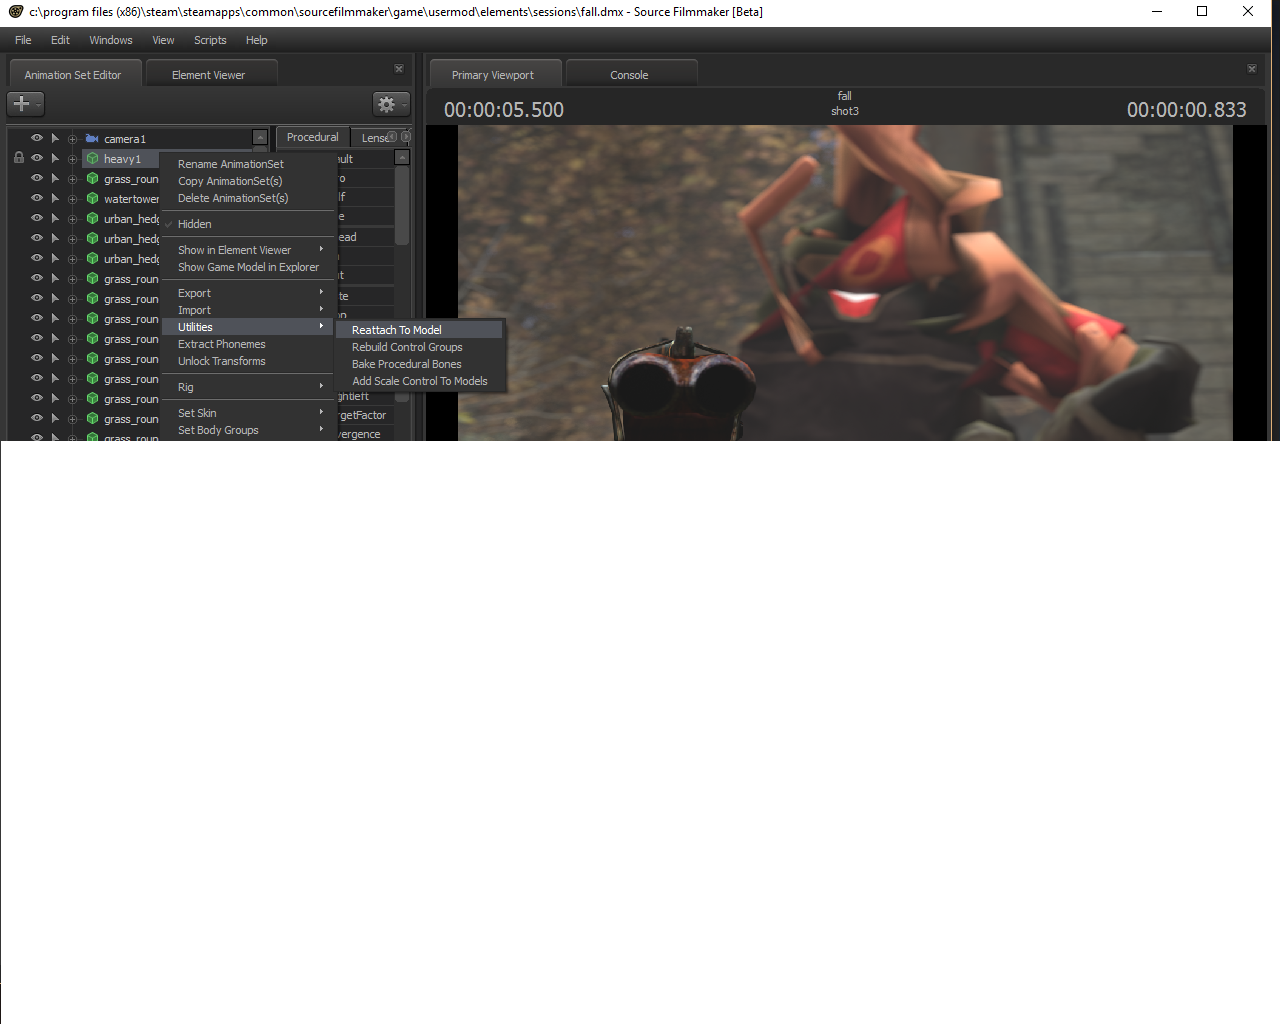The width and height of the screenshot is (1280, 1024).
Task: Click the Procedural preset list scroll-up arrow
Action: [x=402, y=158]
